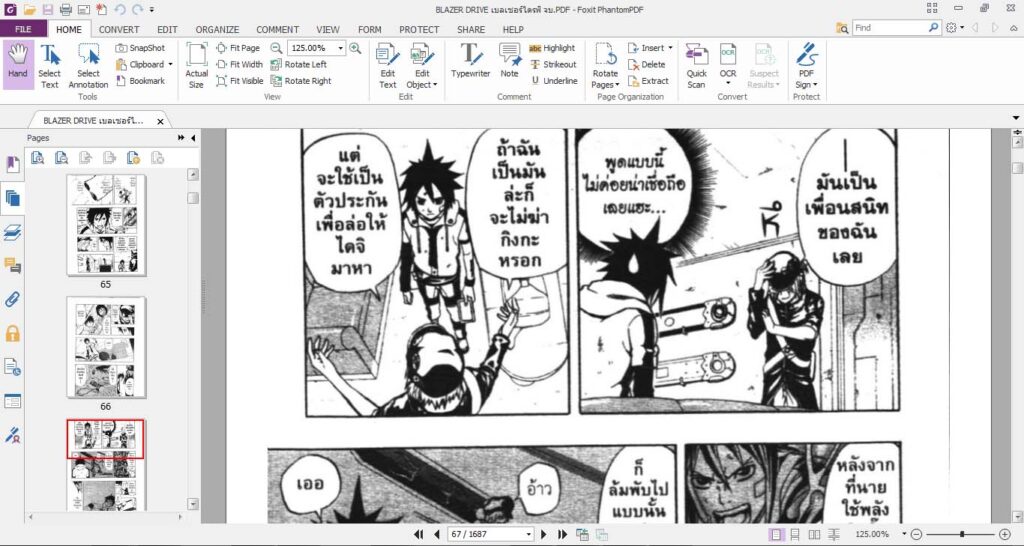Viewport: 1024px width, 546px height.
Task: Switch to the COMMENT ribbon tab
Action: point(278,29)
